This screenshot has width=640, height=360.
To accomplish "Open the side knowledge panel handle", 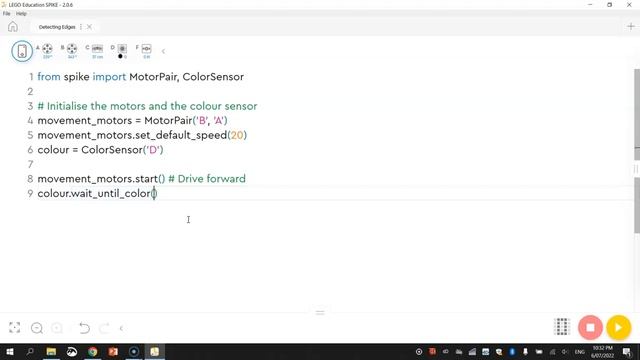I will click(x=636, y=169).
